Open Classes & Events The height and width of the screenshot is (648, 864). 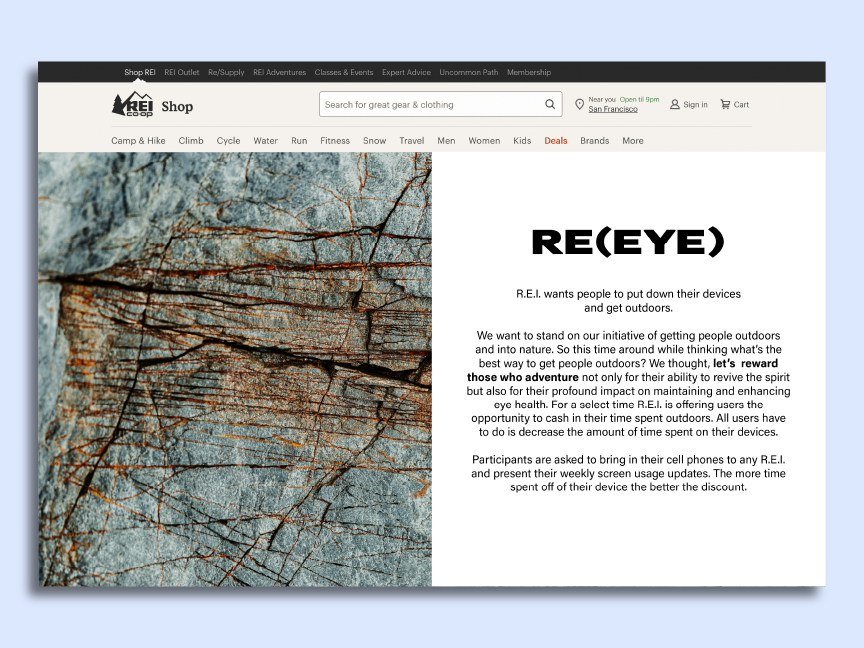coord(344,72)
